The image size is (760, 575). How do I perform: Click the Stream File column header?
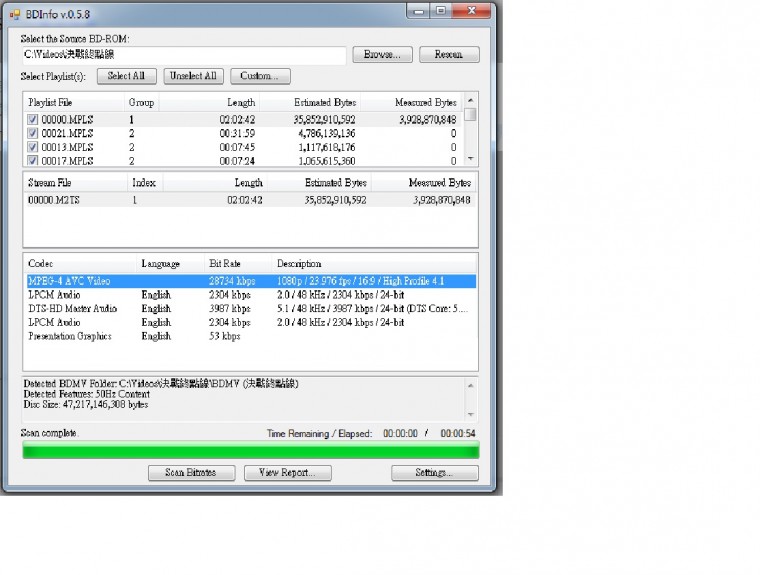click(x=76, y=183)
